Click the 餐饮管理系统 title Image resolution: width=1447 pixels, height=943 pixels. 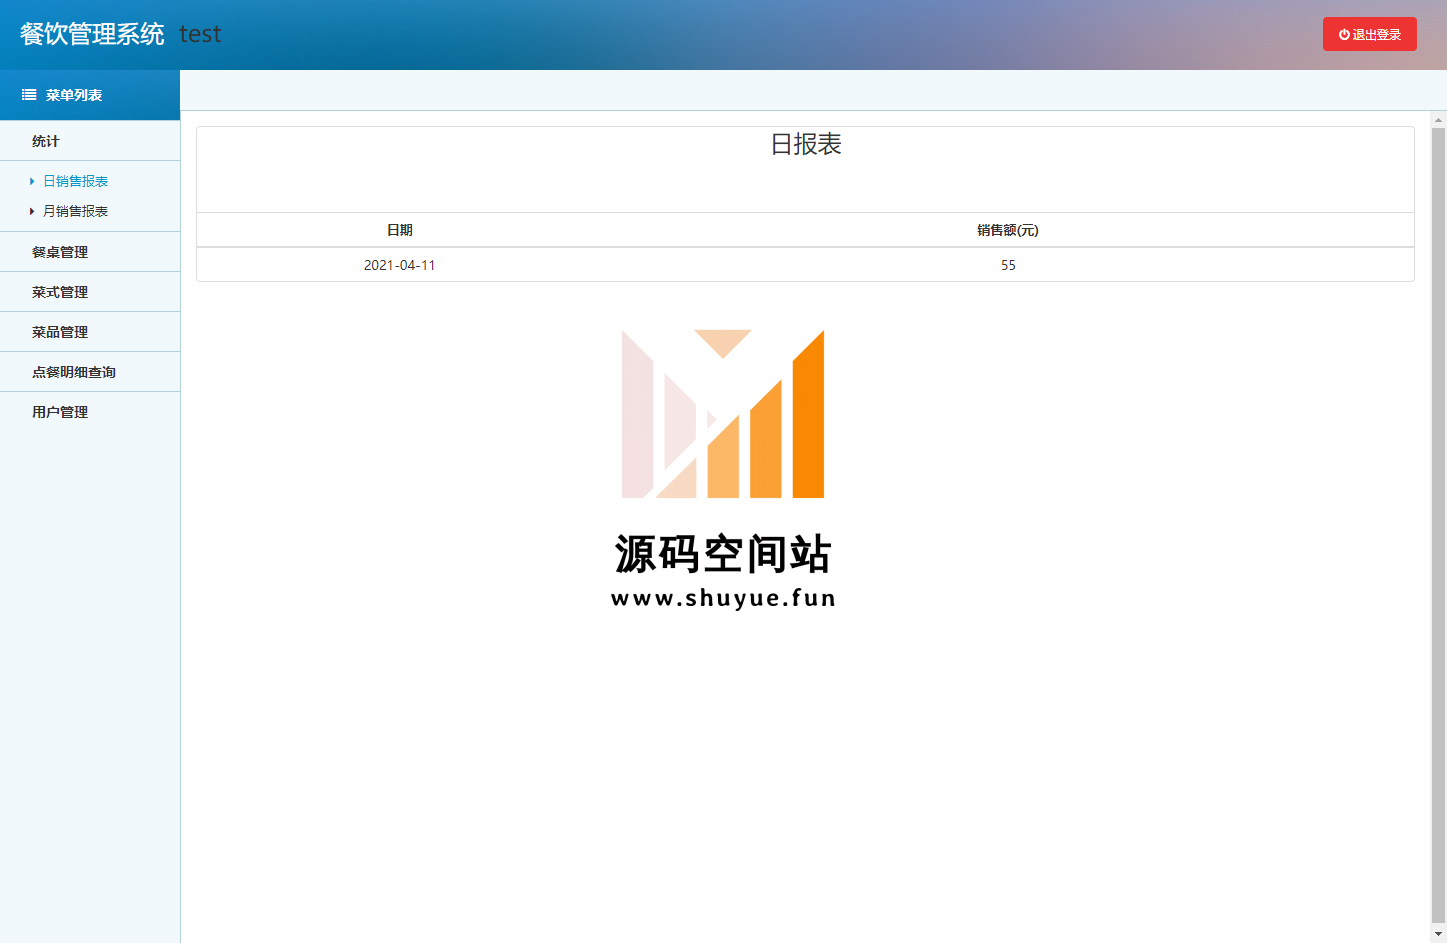[x=92, y=34]
